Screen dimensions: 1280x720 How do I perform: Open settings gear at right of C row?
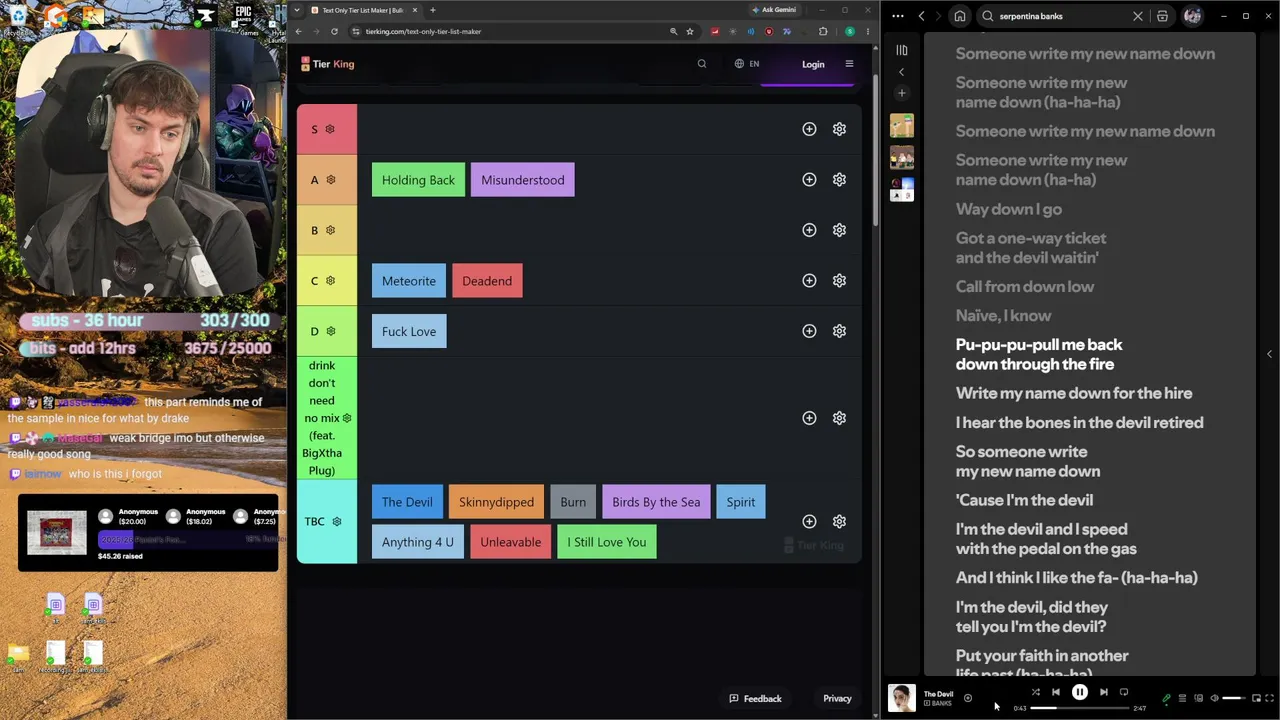[839, 281]
